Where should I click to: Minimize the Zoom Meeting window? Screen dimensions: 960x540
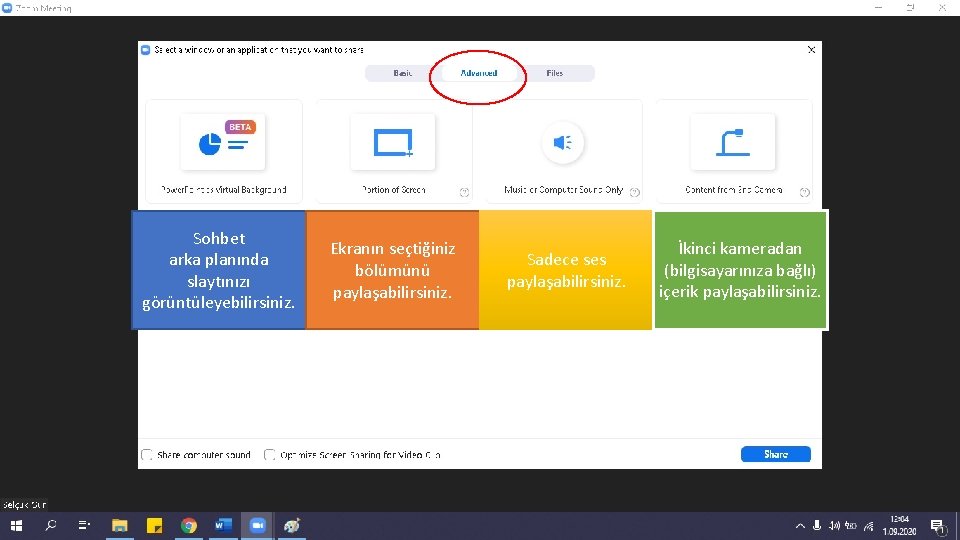(879, 7)
